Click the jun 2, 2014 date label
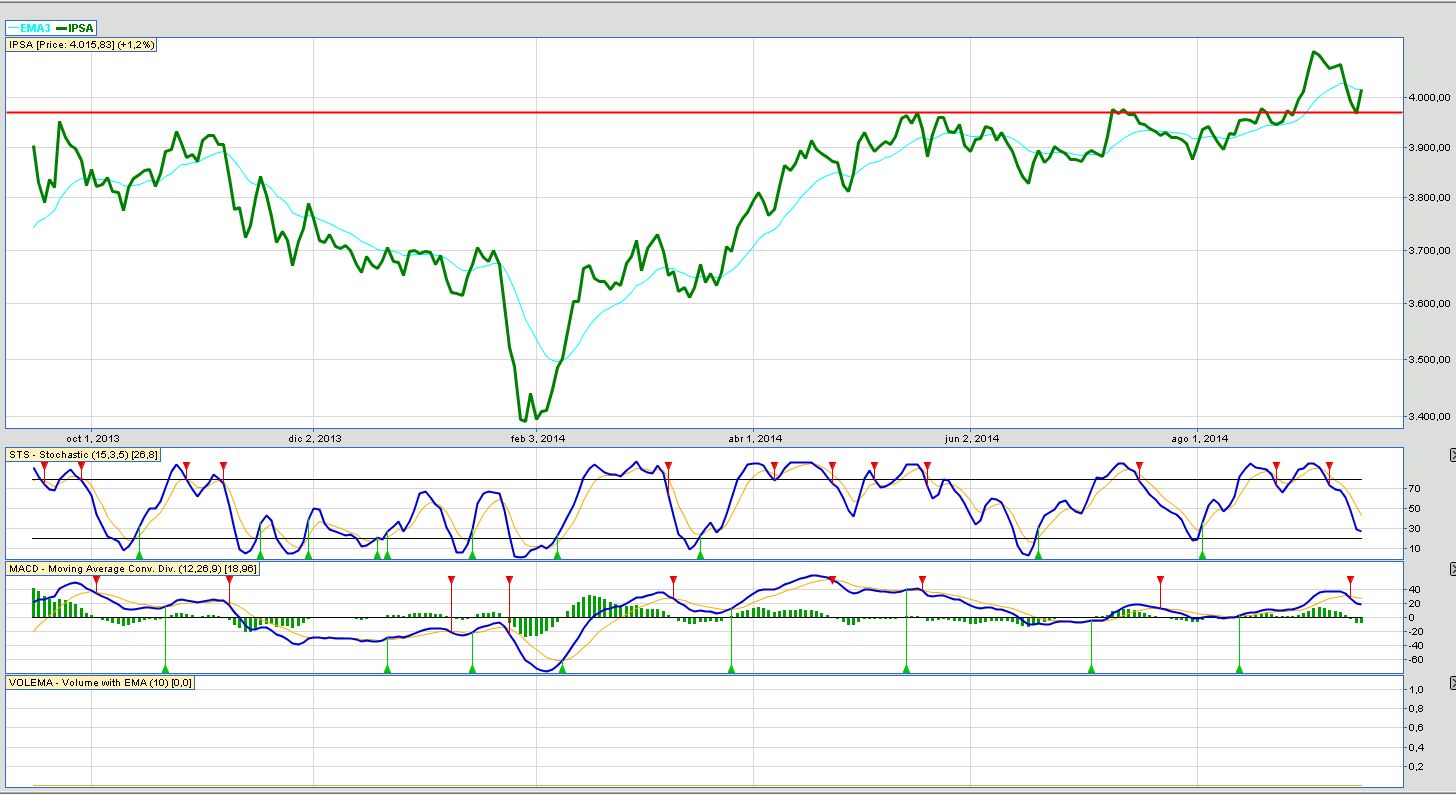Screen dimensions: 1456x795 coord(972,438)
